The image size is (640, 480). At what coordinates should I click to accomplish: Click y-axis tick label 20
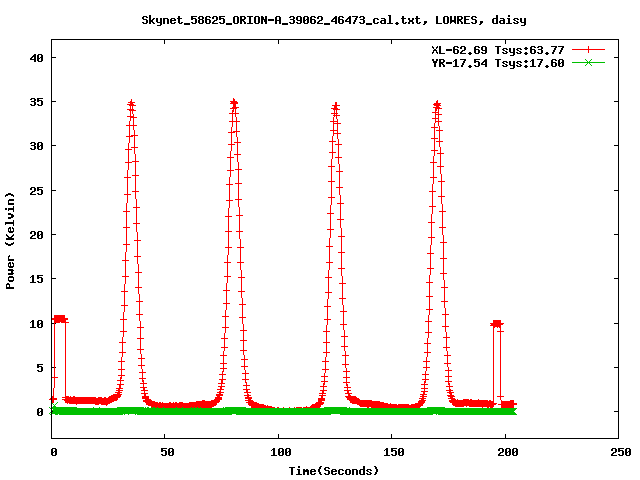coord(36,235)
